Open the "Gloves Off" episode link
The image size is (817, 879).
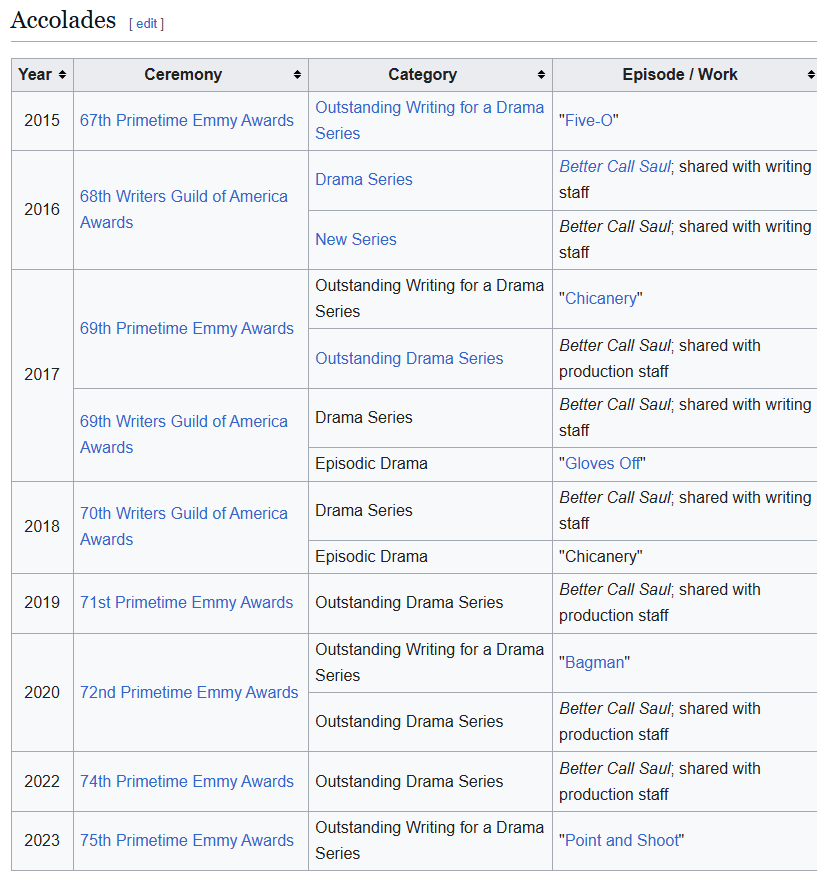[x=602, y=464]
